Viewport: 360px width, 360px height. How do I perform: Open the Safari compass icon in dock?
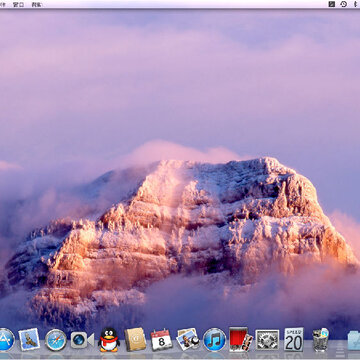[x=56, y=340]
